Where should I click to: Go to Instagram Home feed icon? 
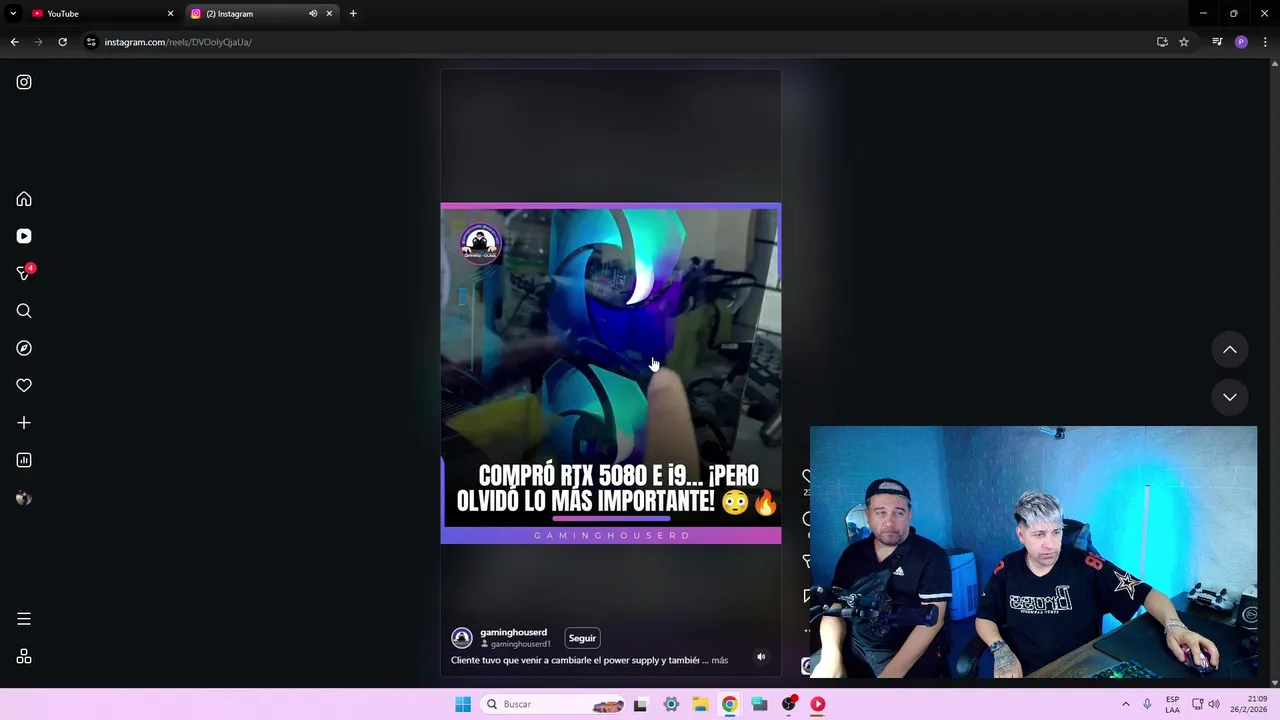[x=24, y=199]
